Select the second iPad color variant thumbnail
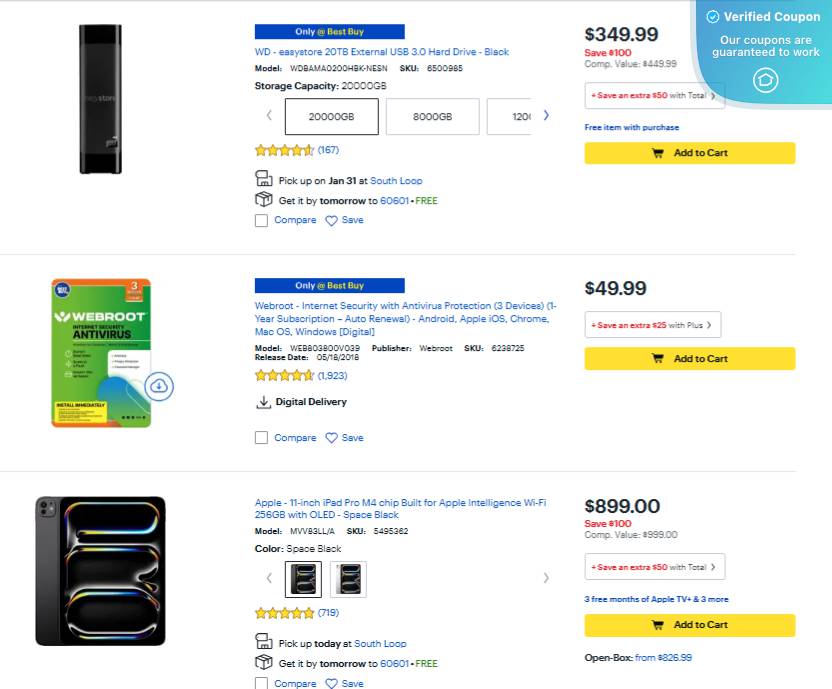Screen dimensions: 832x689 point(347,578)
